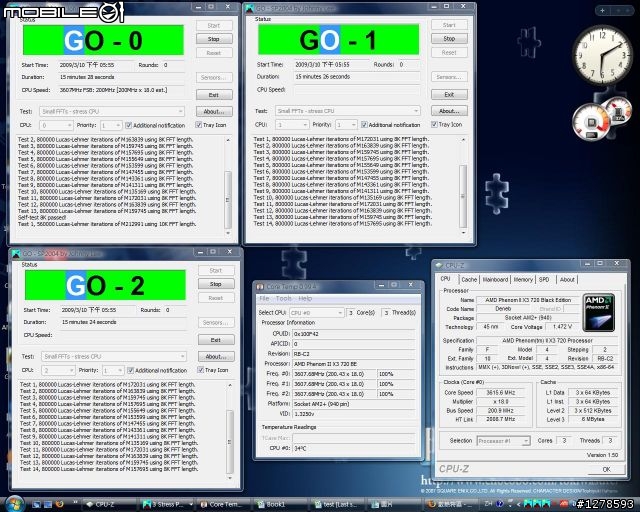Click the Core Temp title bar icon

(260, 287)
